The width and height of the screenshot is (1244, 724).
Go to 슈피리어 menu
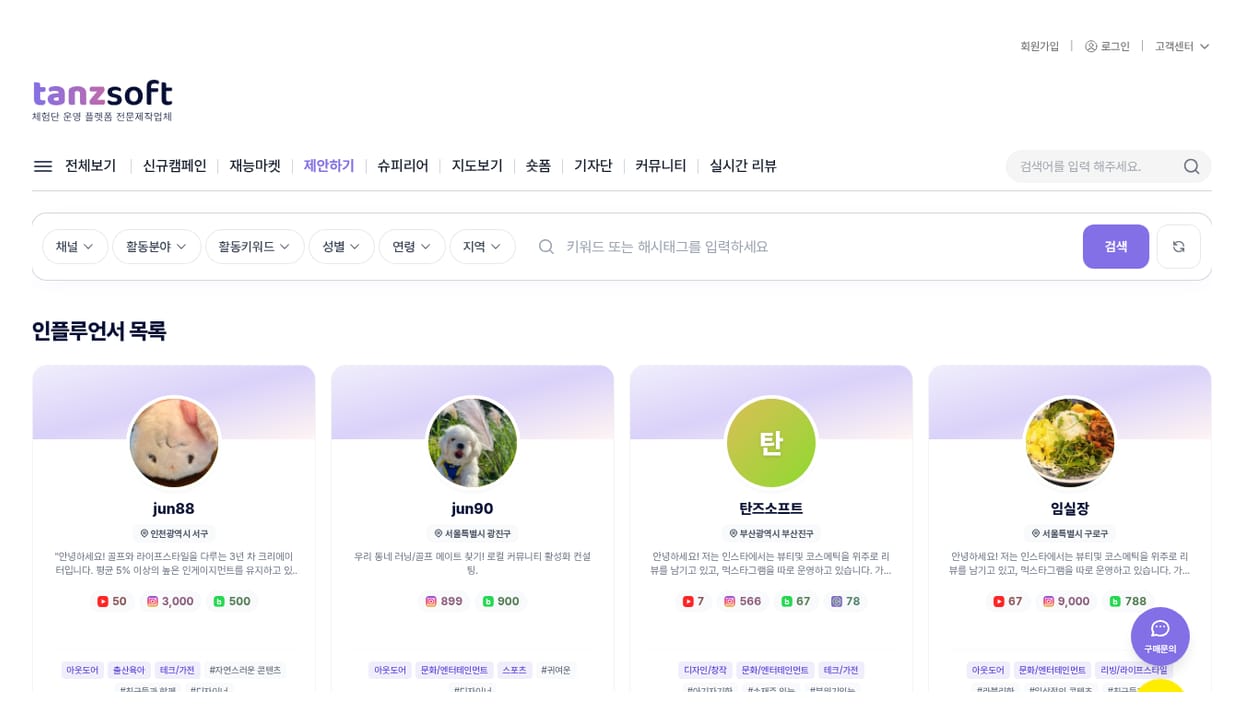403,166
